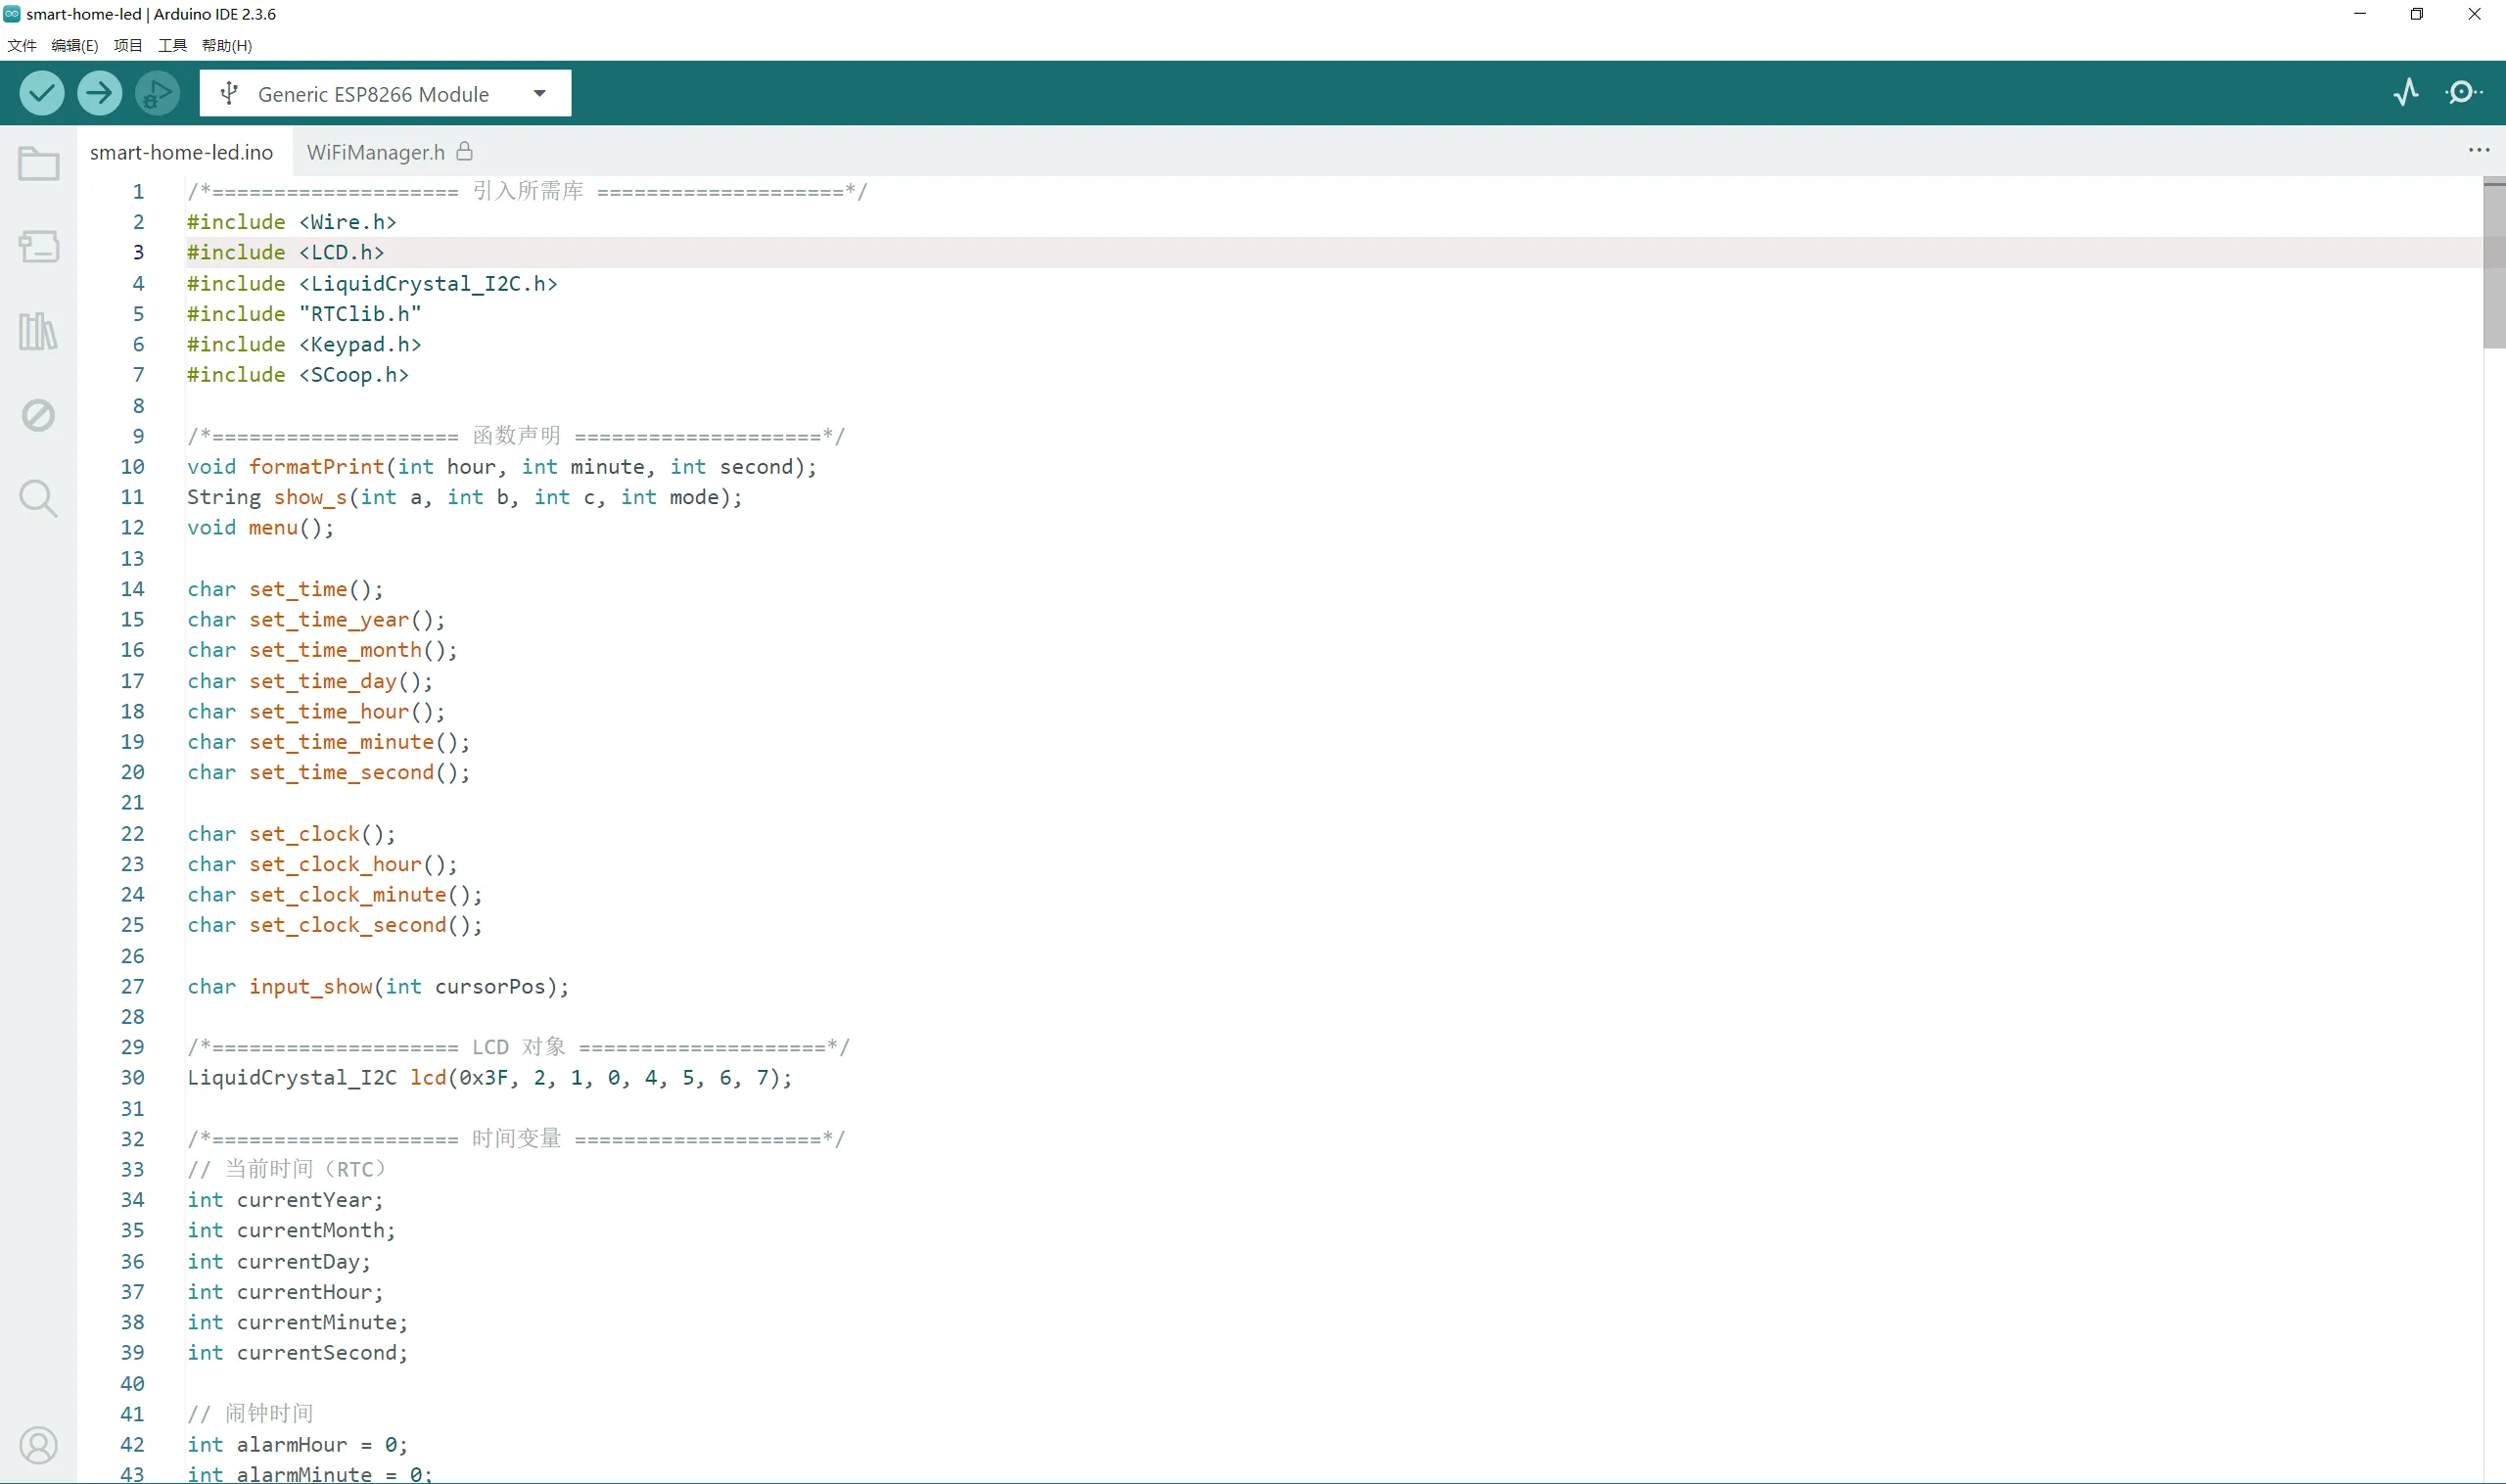Screen dimensions: 2506x1484
Task: Open the Sketchbook folder panel
Action: (39, 164)
